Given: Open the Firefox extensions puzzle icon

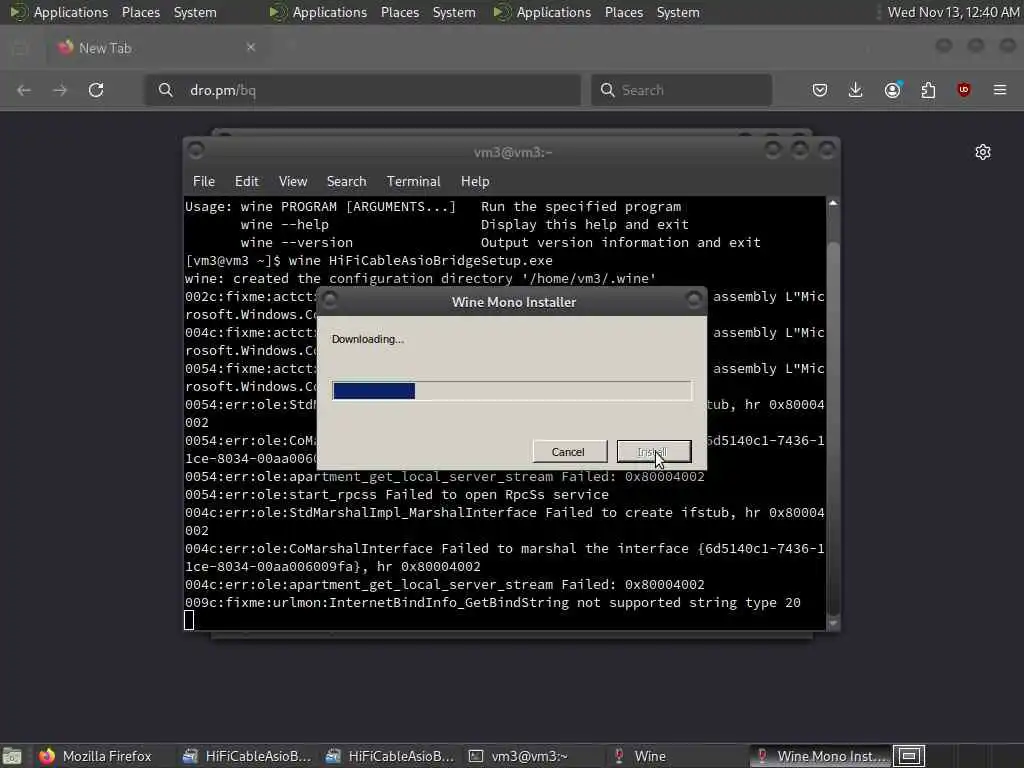Looking at the screenshot, I should 928,90.
